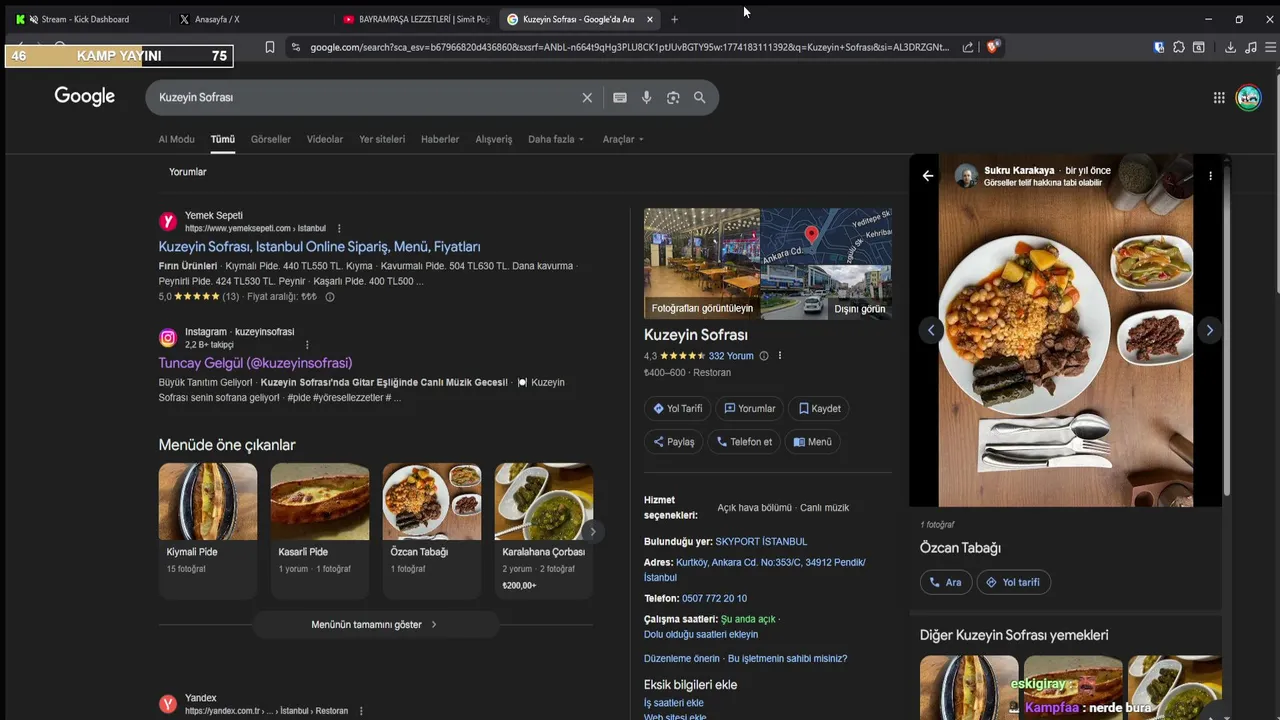This screenshot has width=1280, height=720.
Task: Click the Yol Tarifi button in the business panel
Action: 677,408
